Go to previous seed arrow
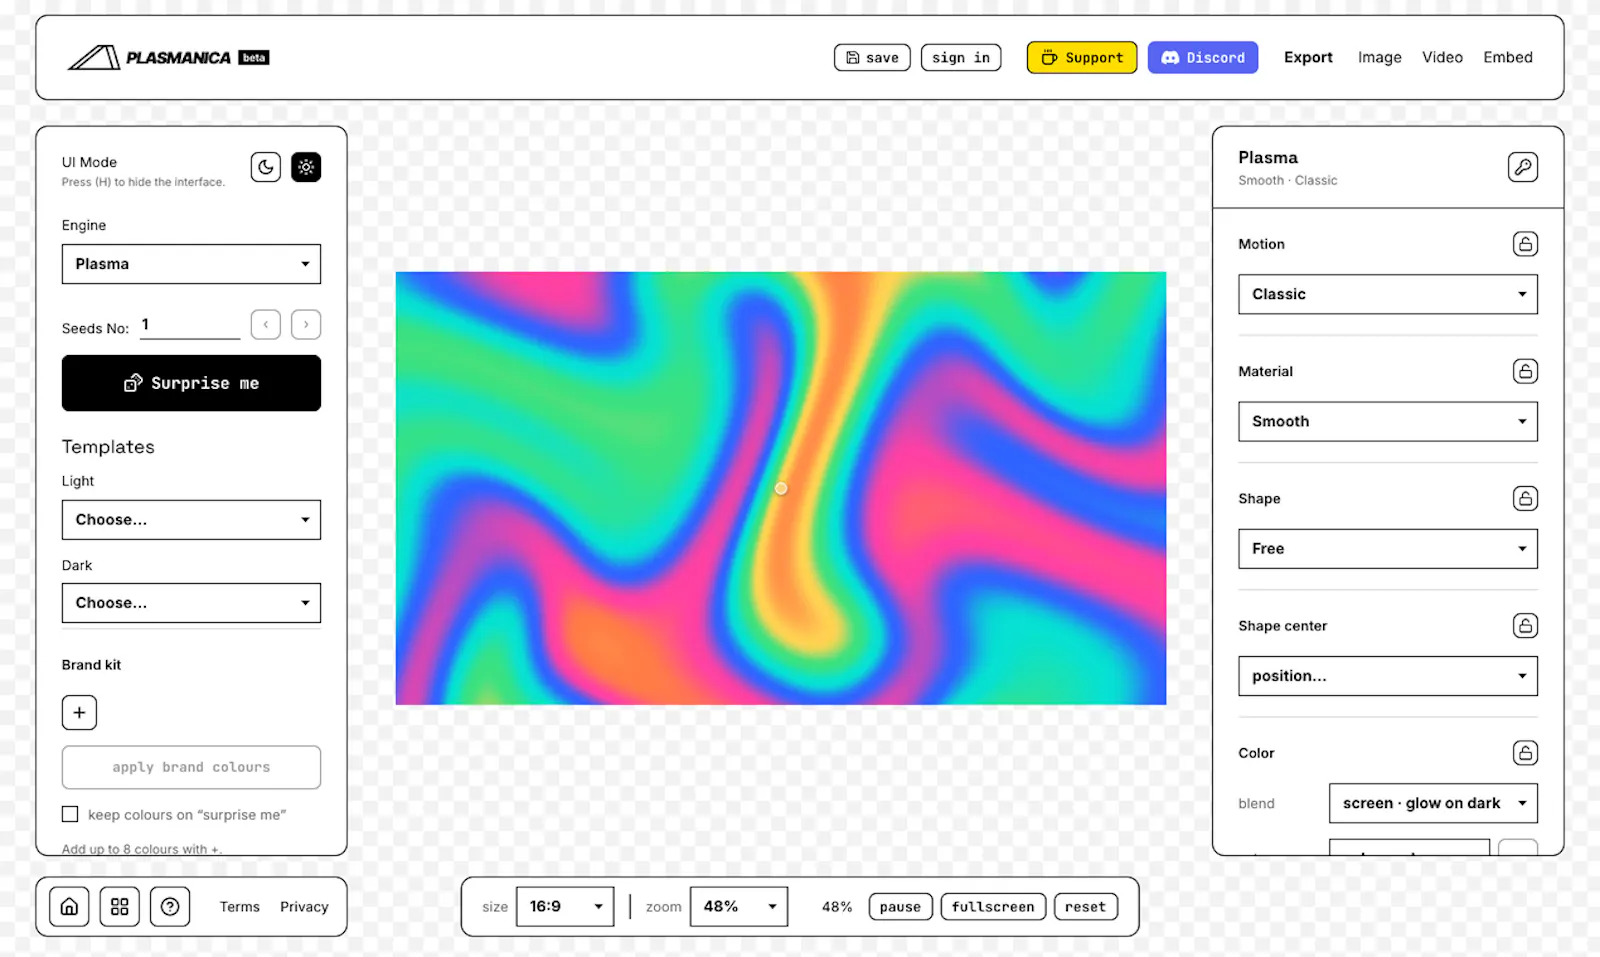The width and height of the screenshot is (1600, 957). click(x=266, y=324)
